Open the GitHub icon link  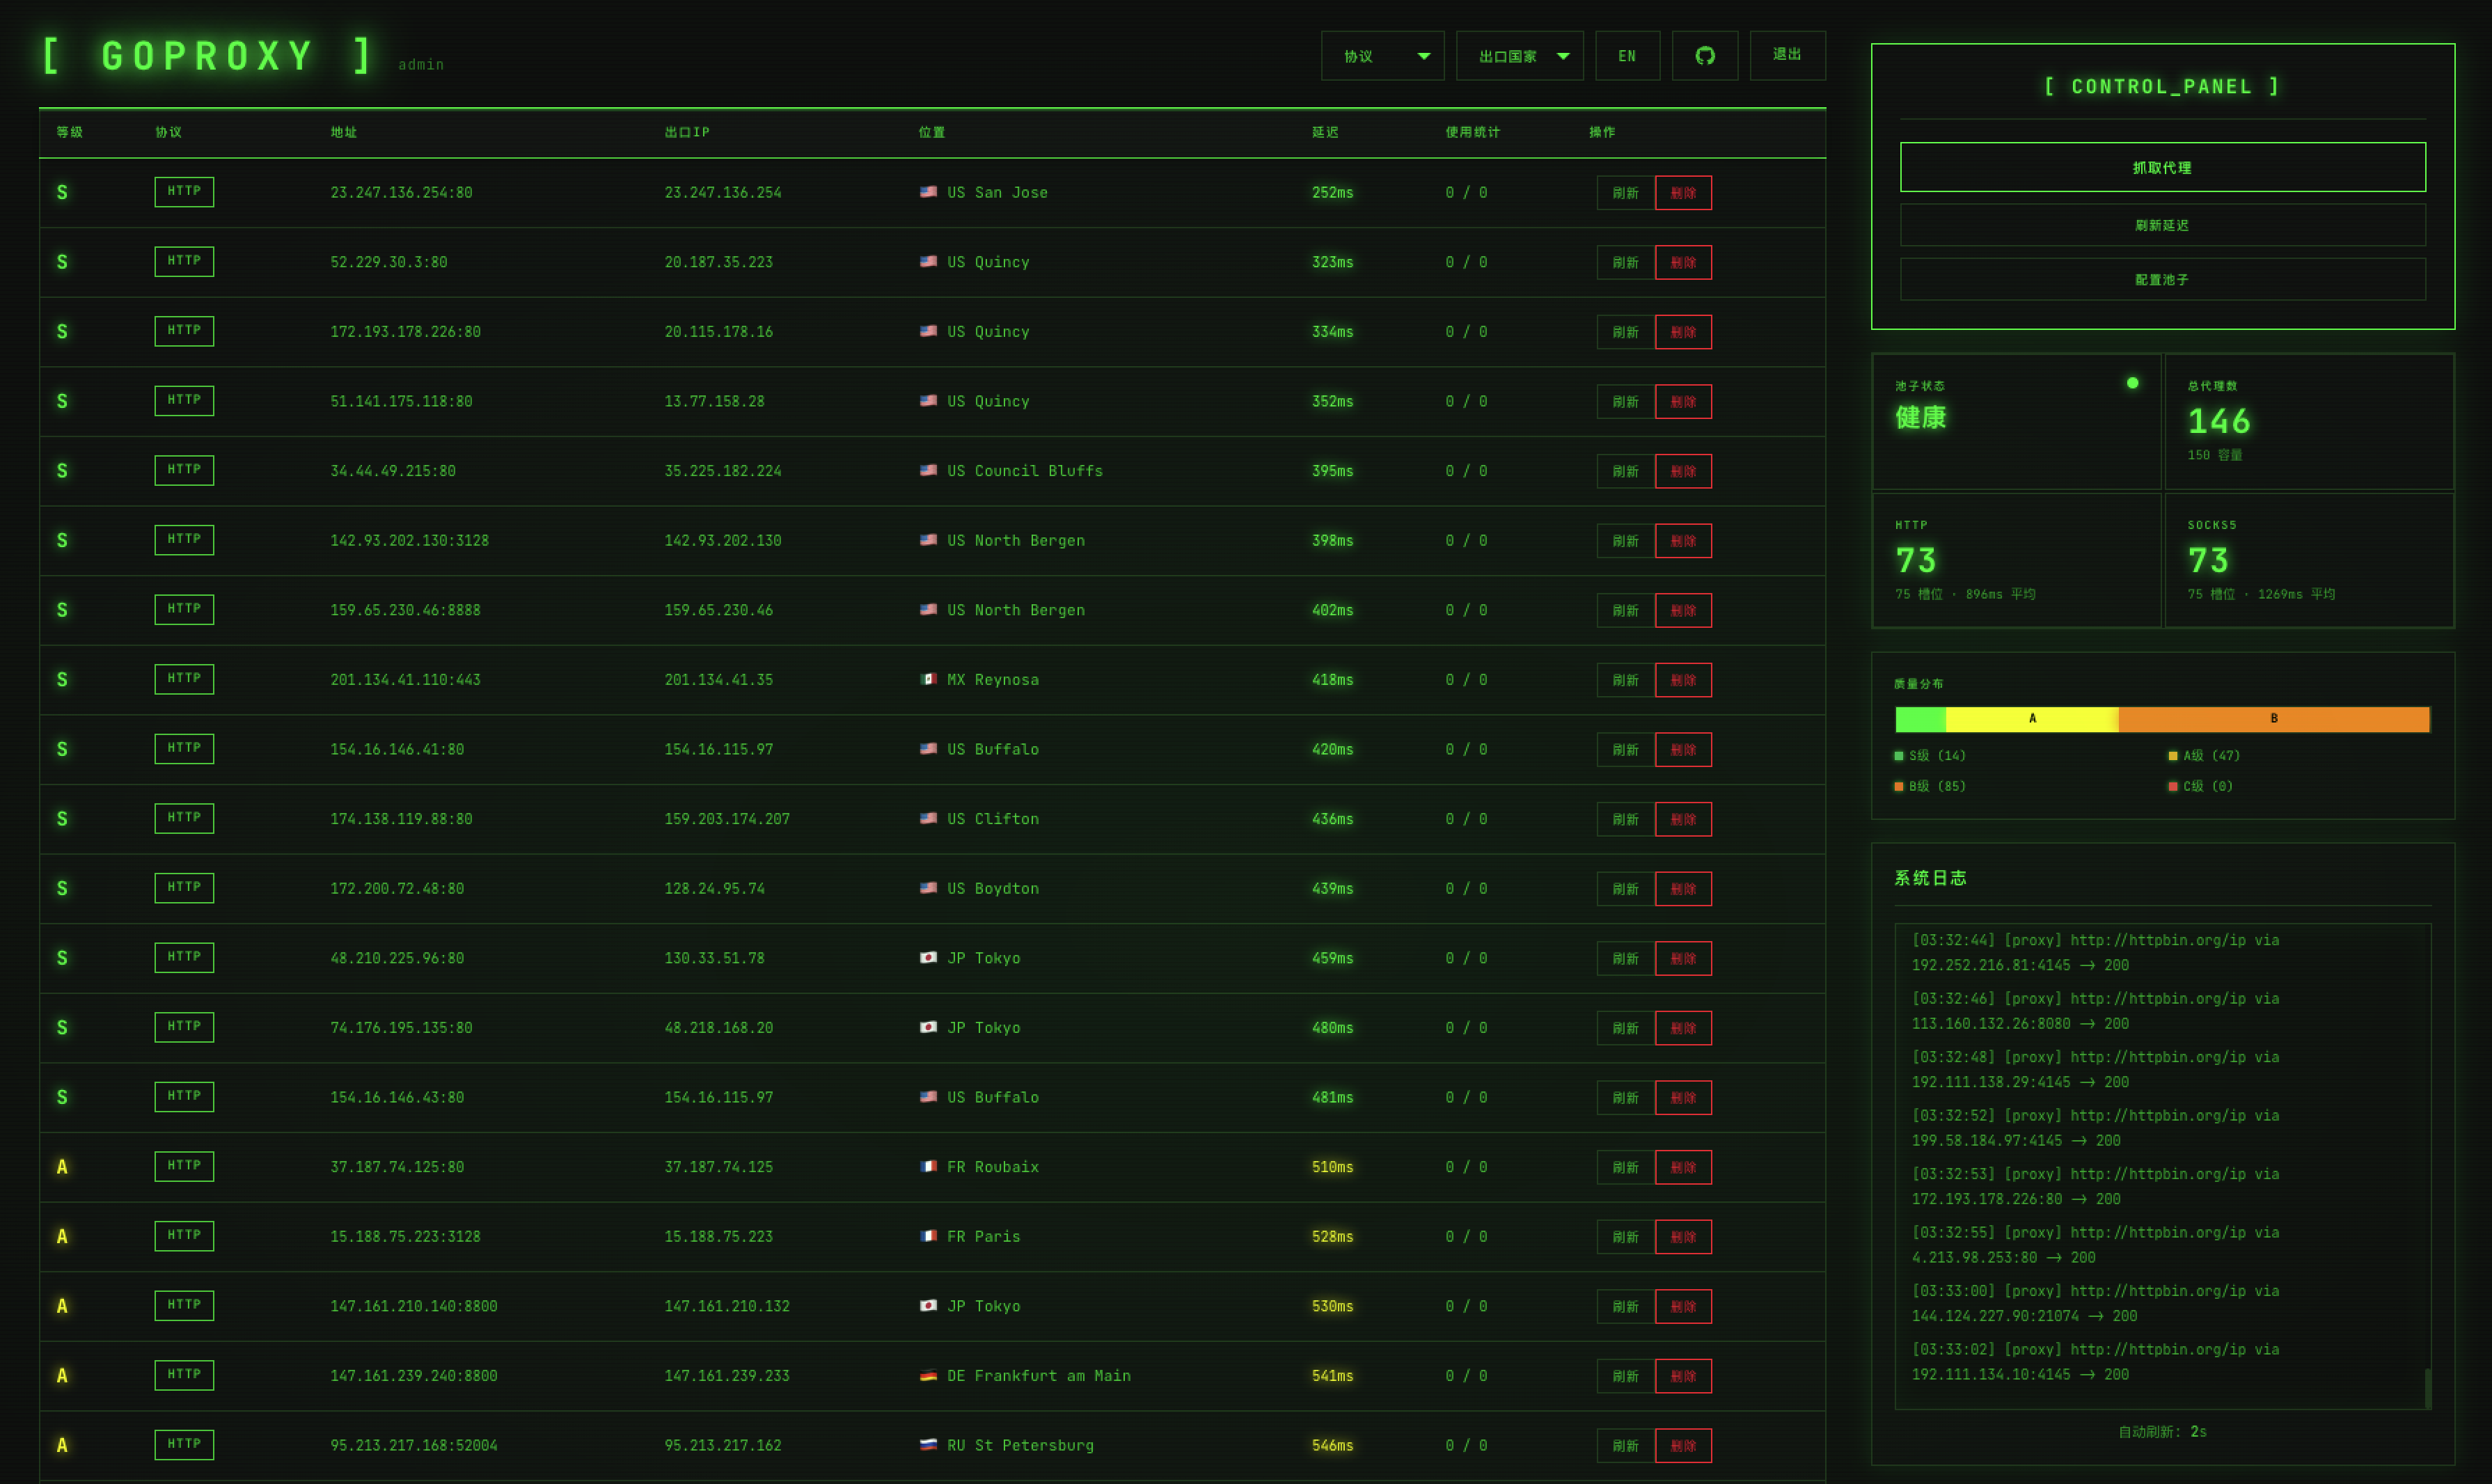[x=1704, y=56]
